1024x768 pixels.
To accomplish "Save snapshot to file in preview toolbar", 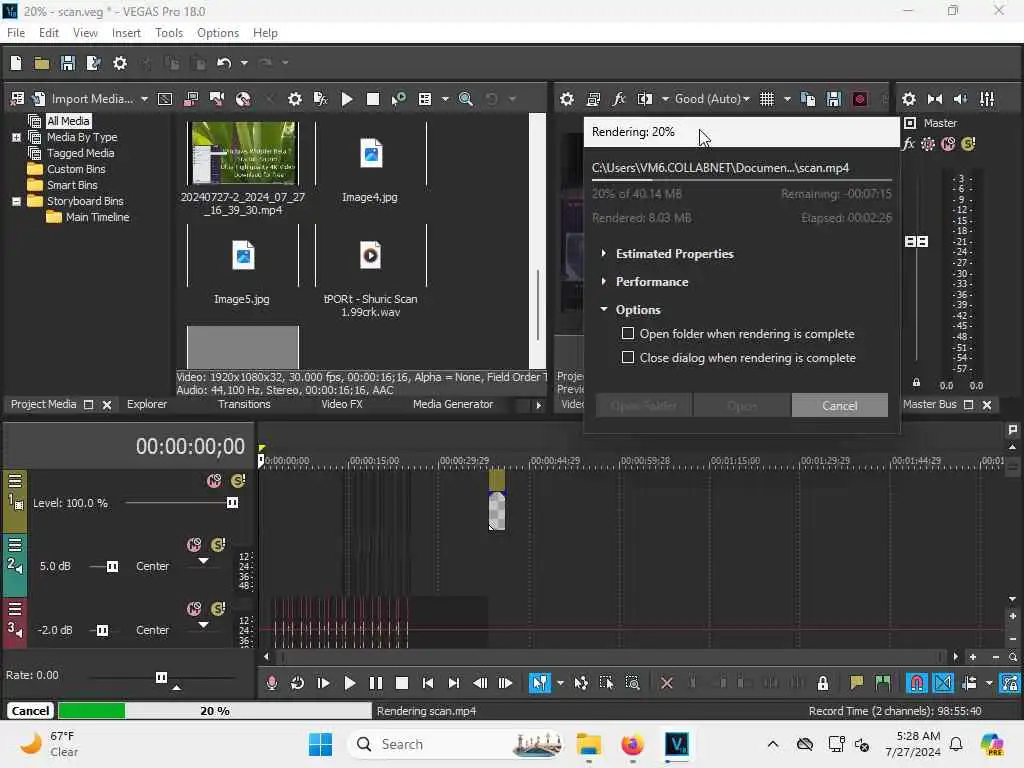I will tap(833, 99).
